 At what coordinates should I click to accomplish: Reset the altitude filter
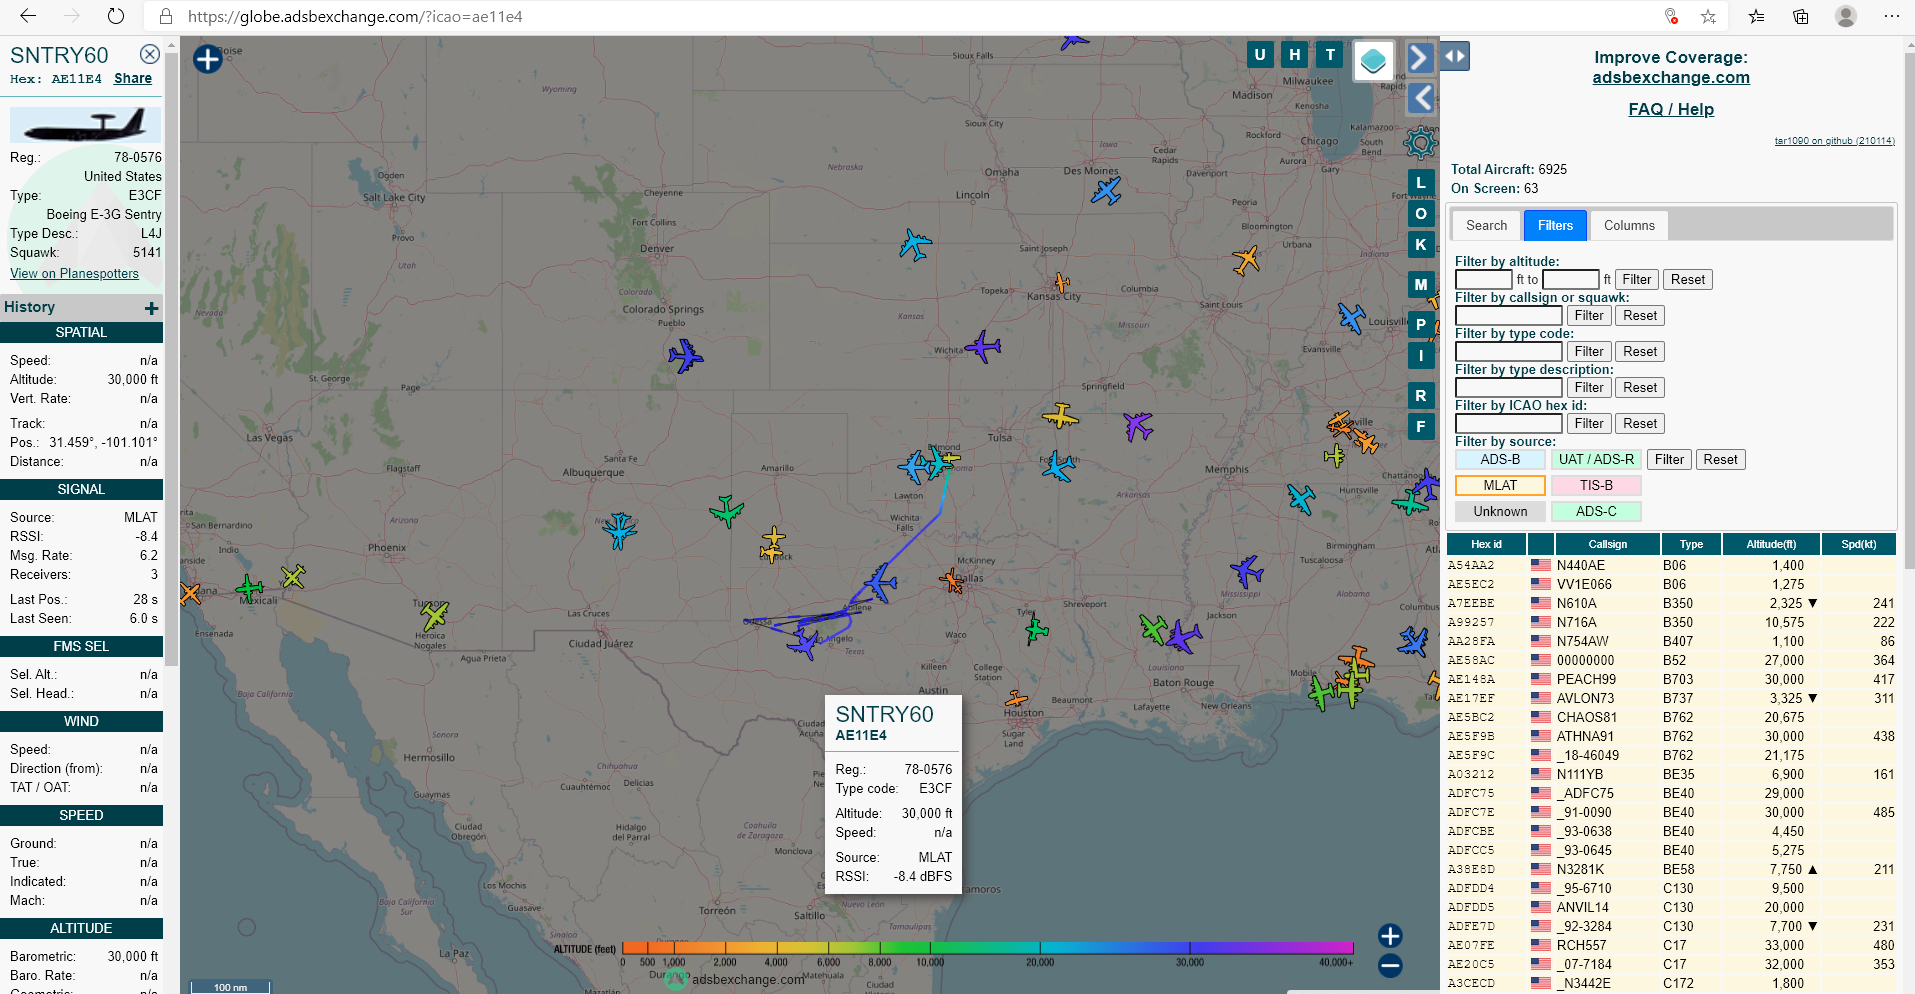1688,280
